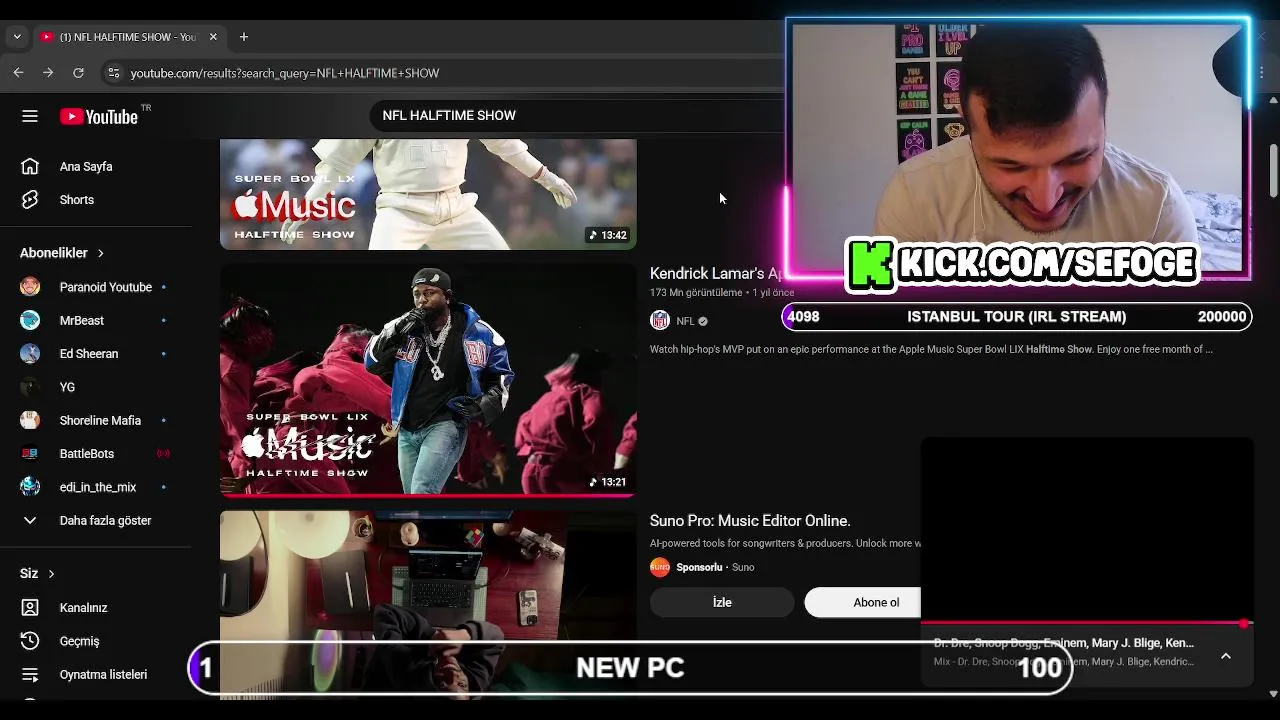
Task: Click the 173 Mn görüntüleme text
Action: [x=696, y=293]
